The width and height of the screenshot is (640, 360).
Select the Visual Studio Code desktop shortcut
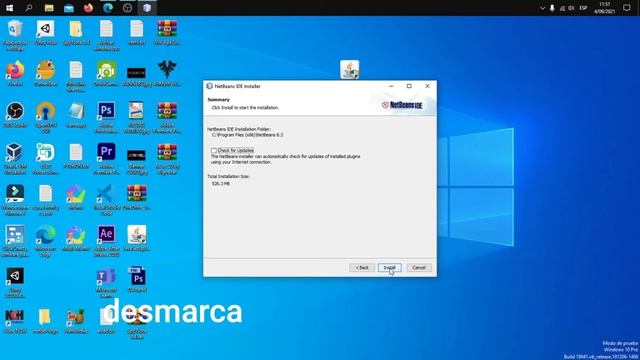tap(106, 200)
